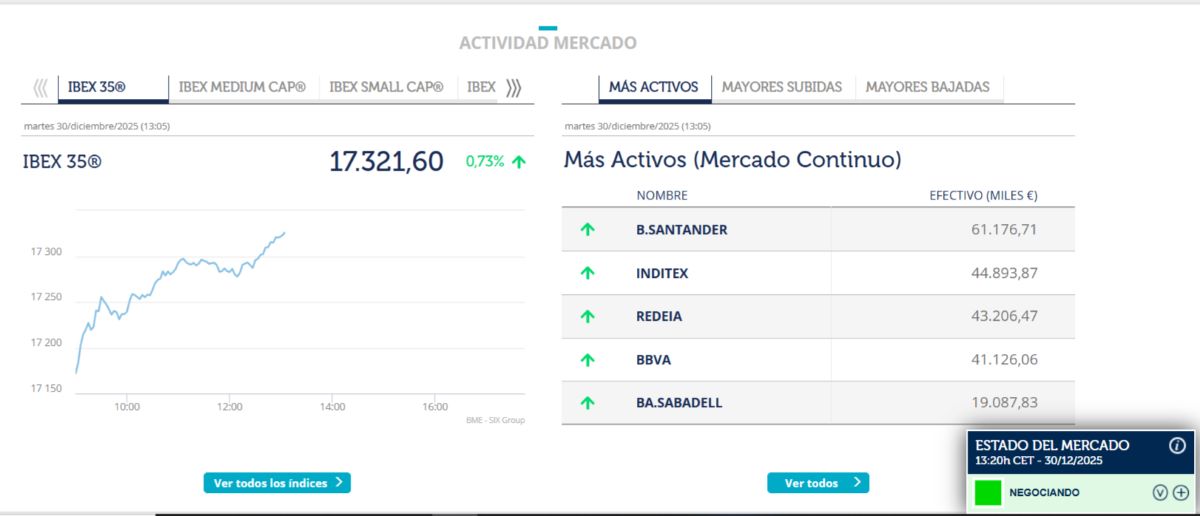
Task: Select the MÁS ACTIVOS tab
Action: 654,87
